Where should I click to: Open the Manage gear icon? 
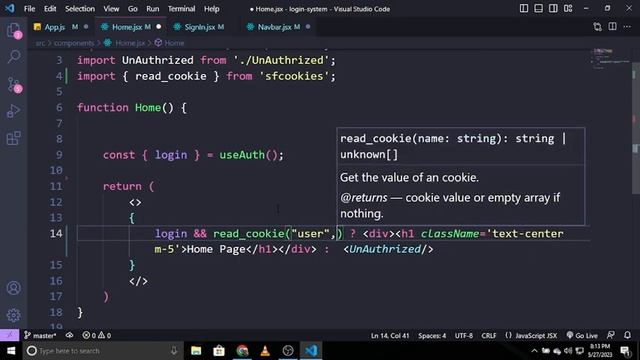click(13, 315)
